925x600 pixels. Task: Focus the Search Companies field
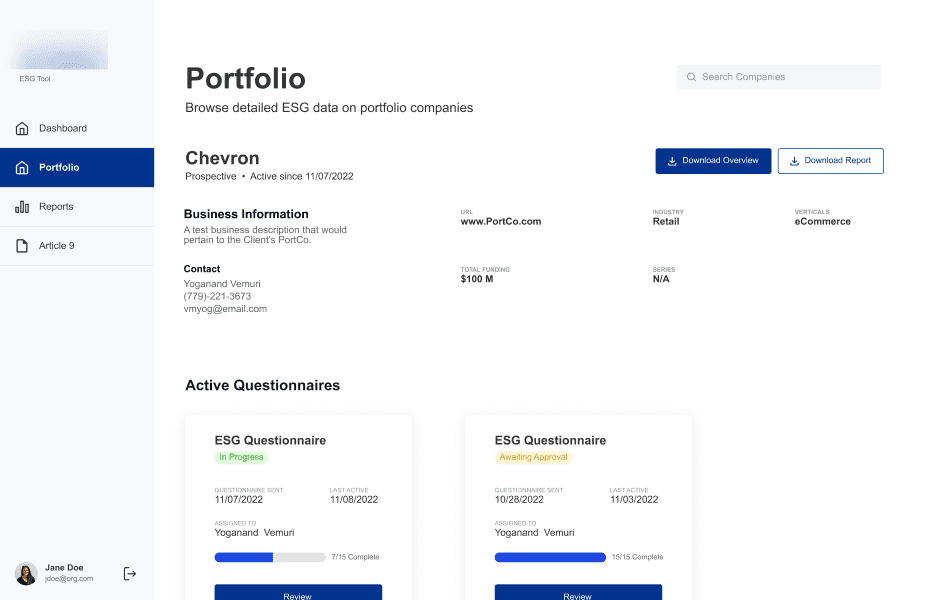click(778, 77)
